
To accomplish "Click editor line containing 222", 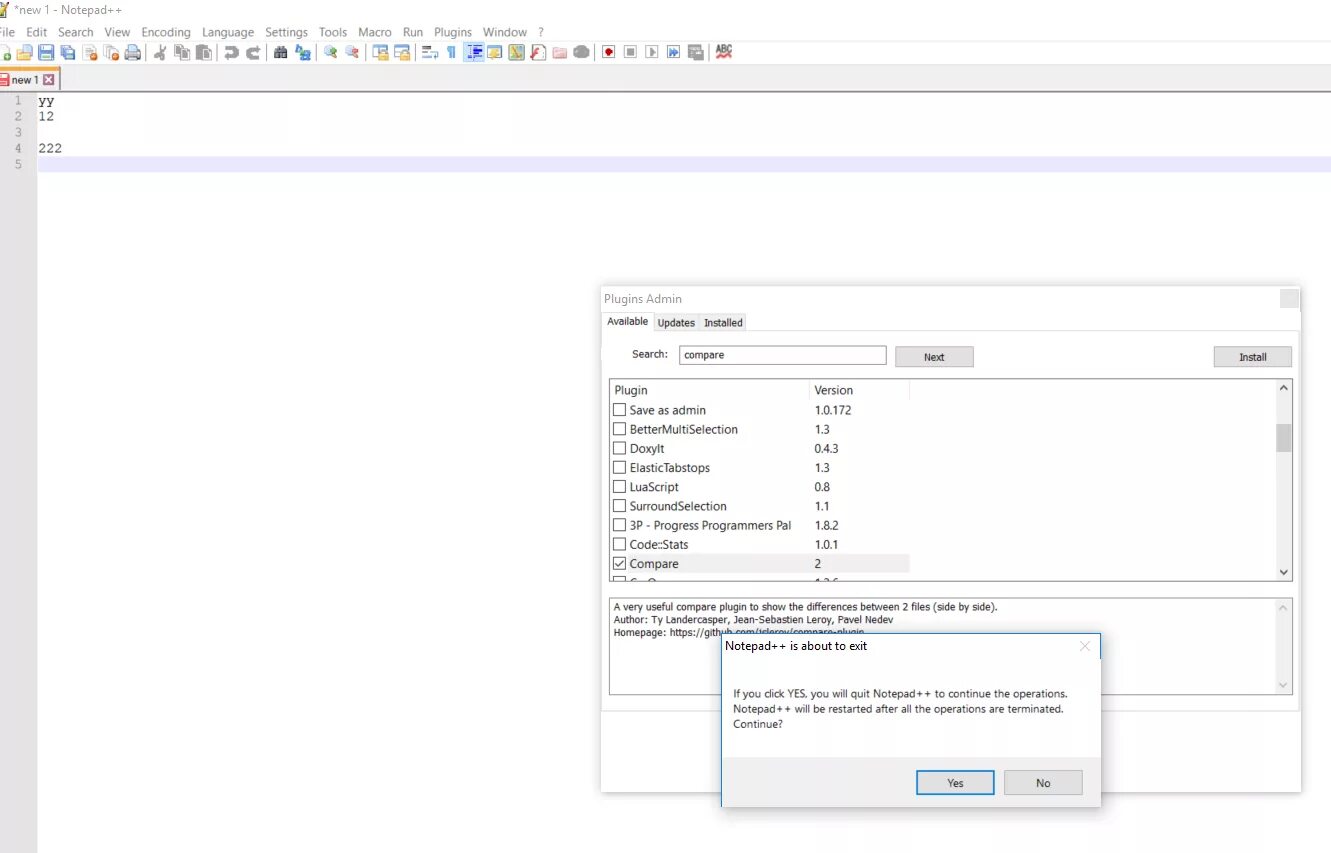I will pos(684,148).
